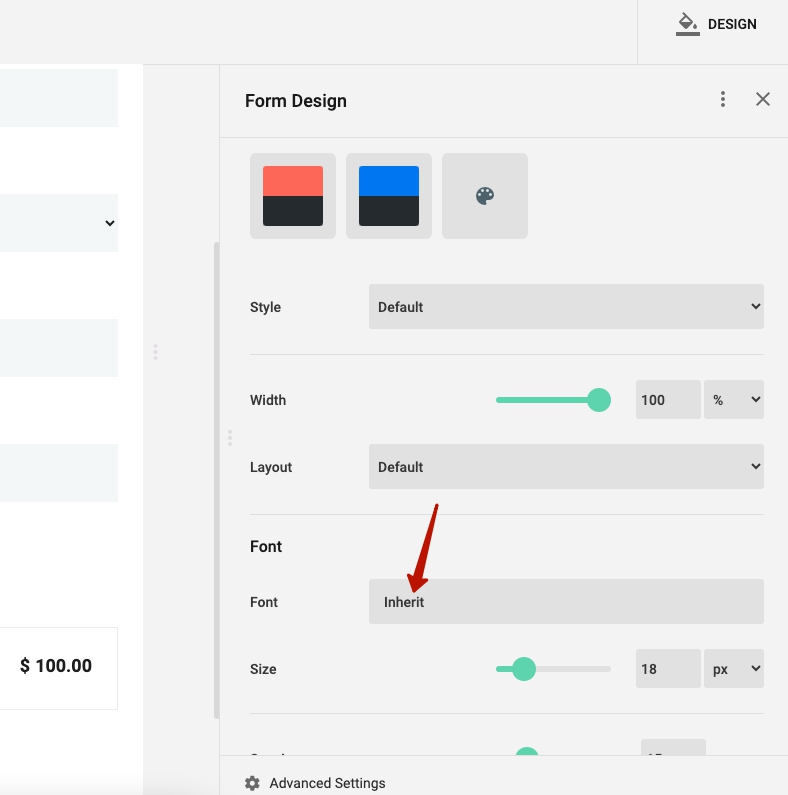Click the Size slider handle
This screenshot has width=788, height=795.
(524, 669)
